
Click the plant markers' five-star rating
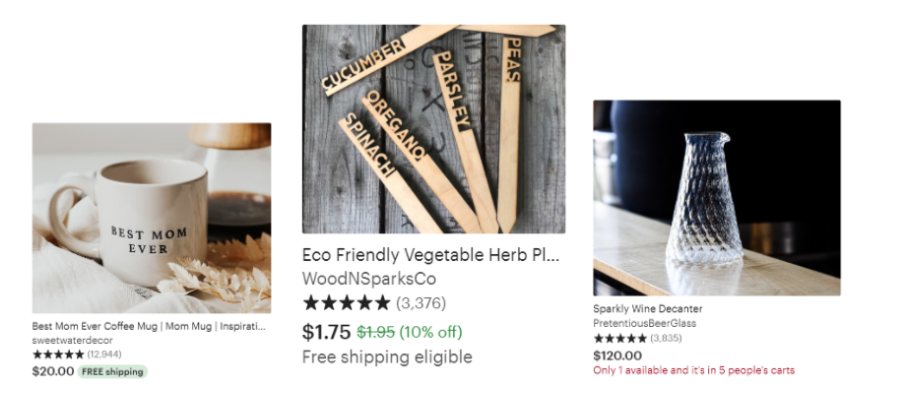(346, 303)
